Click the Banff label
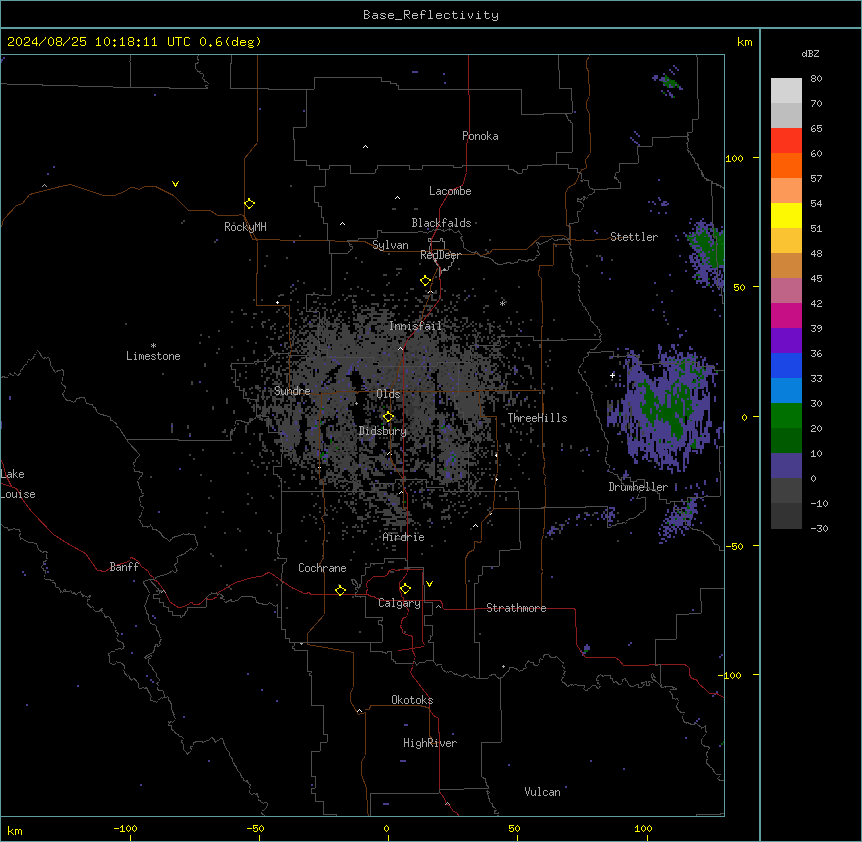Screen dimensions: 862x842 (124, 567)
